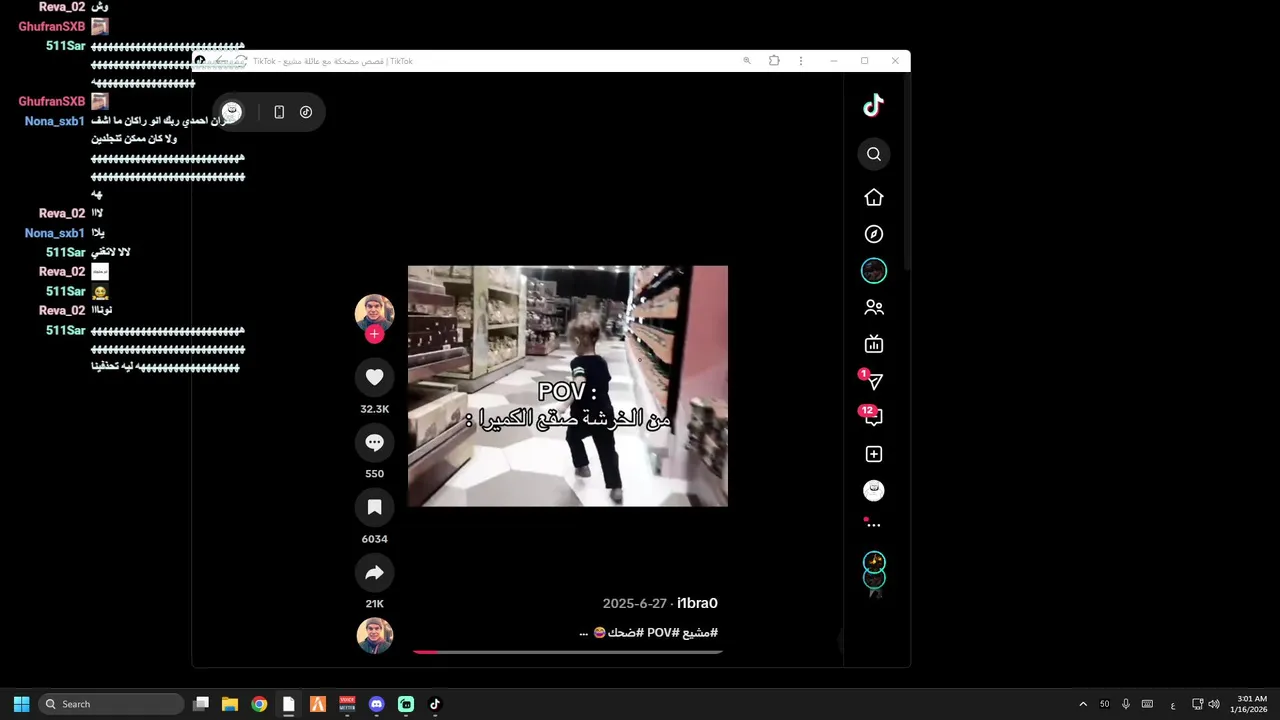1280x720 pixels.
Task: Open the creator's avatar above the like button
Action: (x=375, y=313)
